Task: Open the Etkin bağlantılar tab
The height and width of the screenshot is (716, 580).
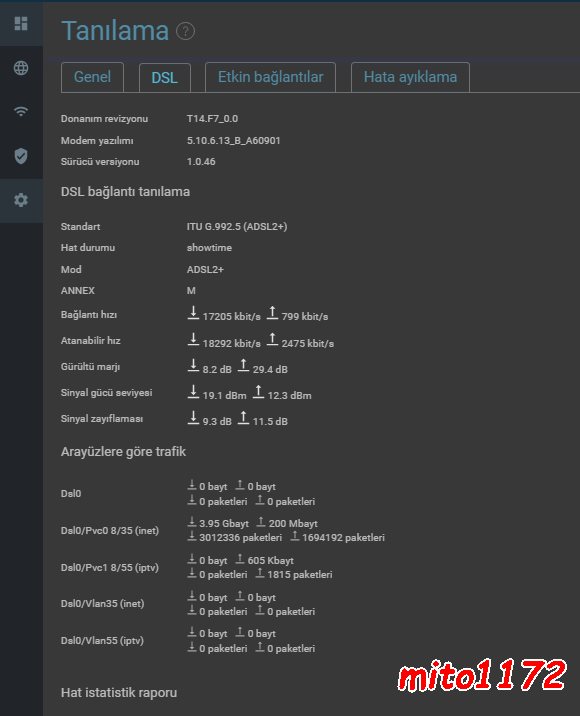Action: tap(270, 77)
